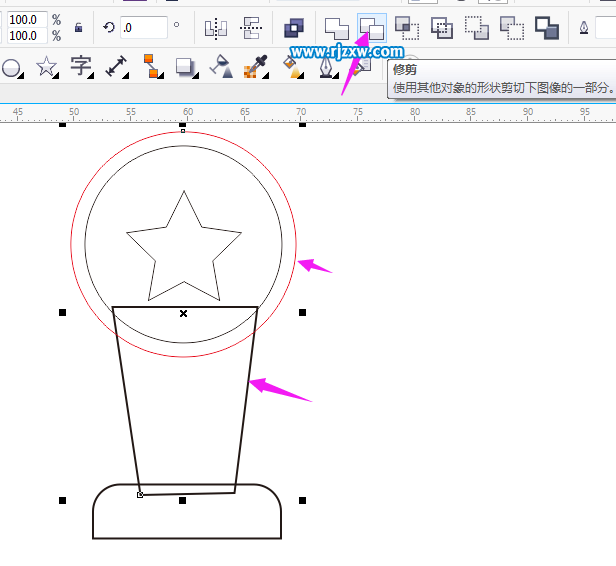Screen dimensions: 616x566
Task: Mirror the selection vertically
Action: (251, 27)
